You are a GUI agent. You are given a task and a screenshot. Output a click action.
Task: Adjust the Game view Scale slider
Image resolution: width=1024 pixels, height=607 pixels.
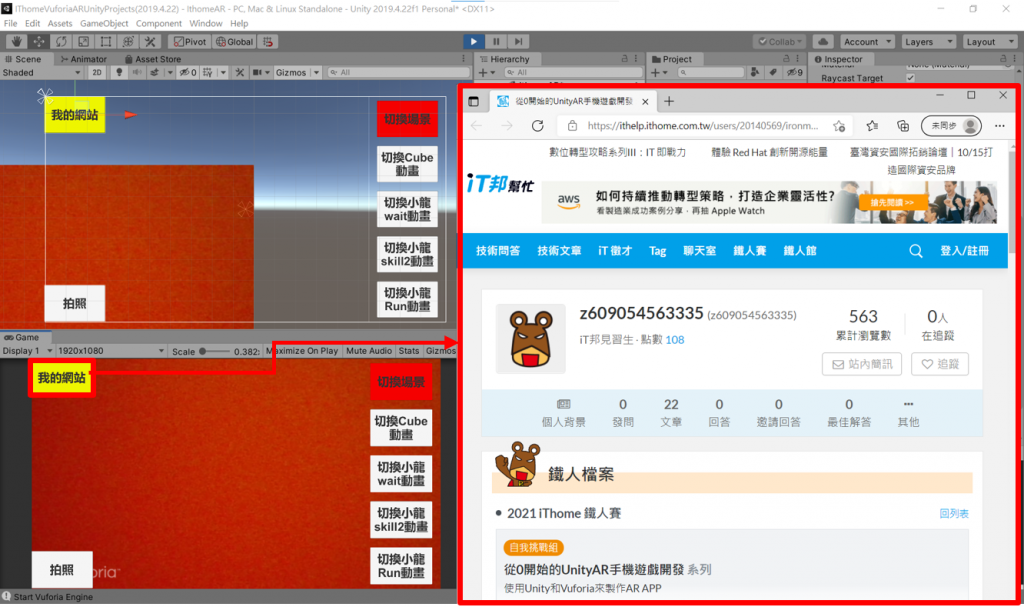tap(212, 351)
